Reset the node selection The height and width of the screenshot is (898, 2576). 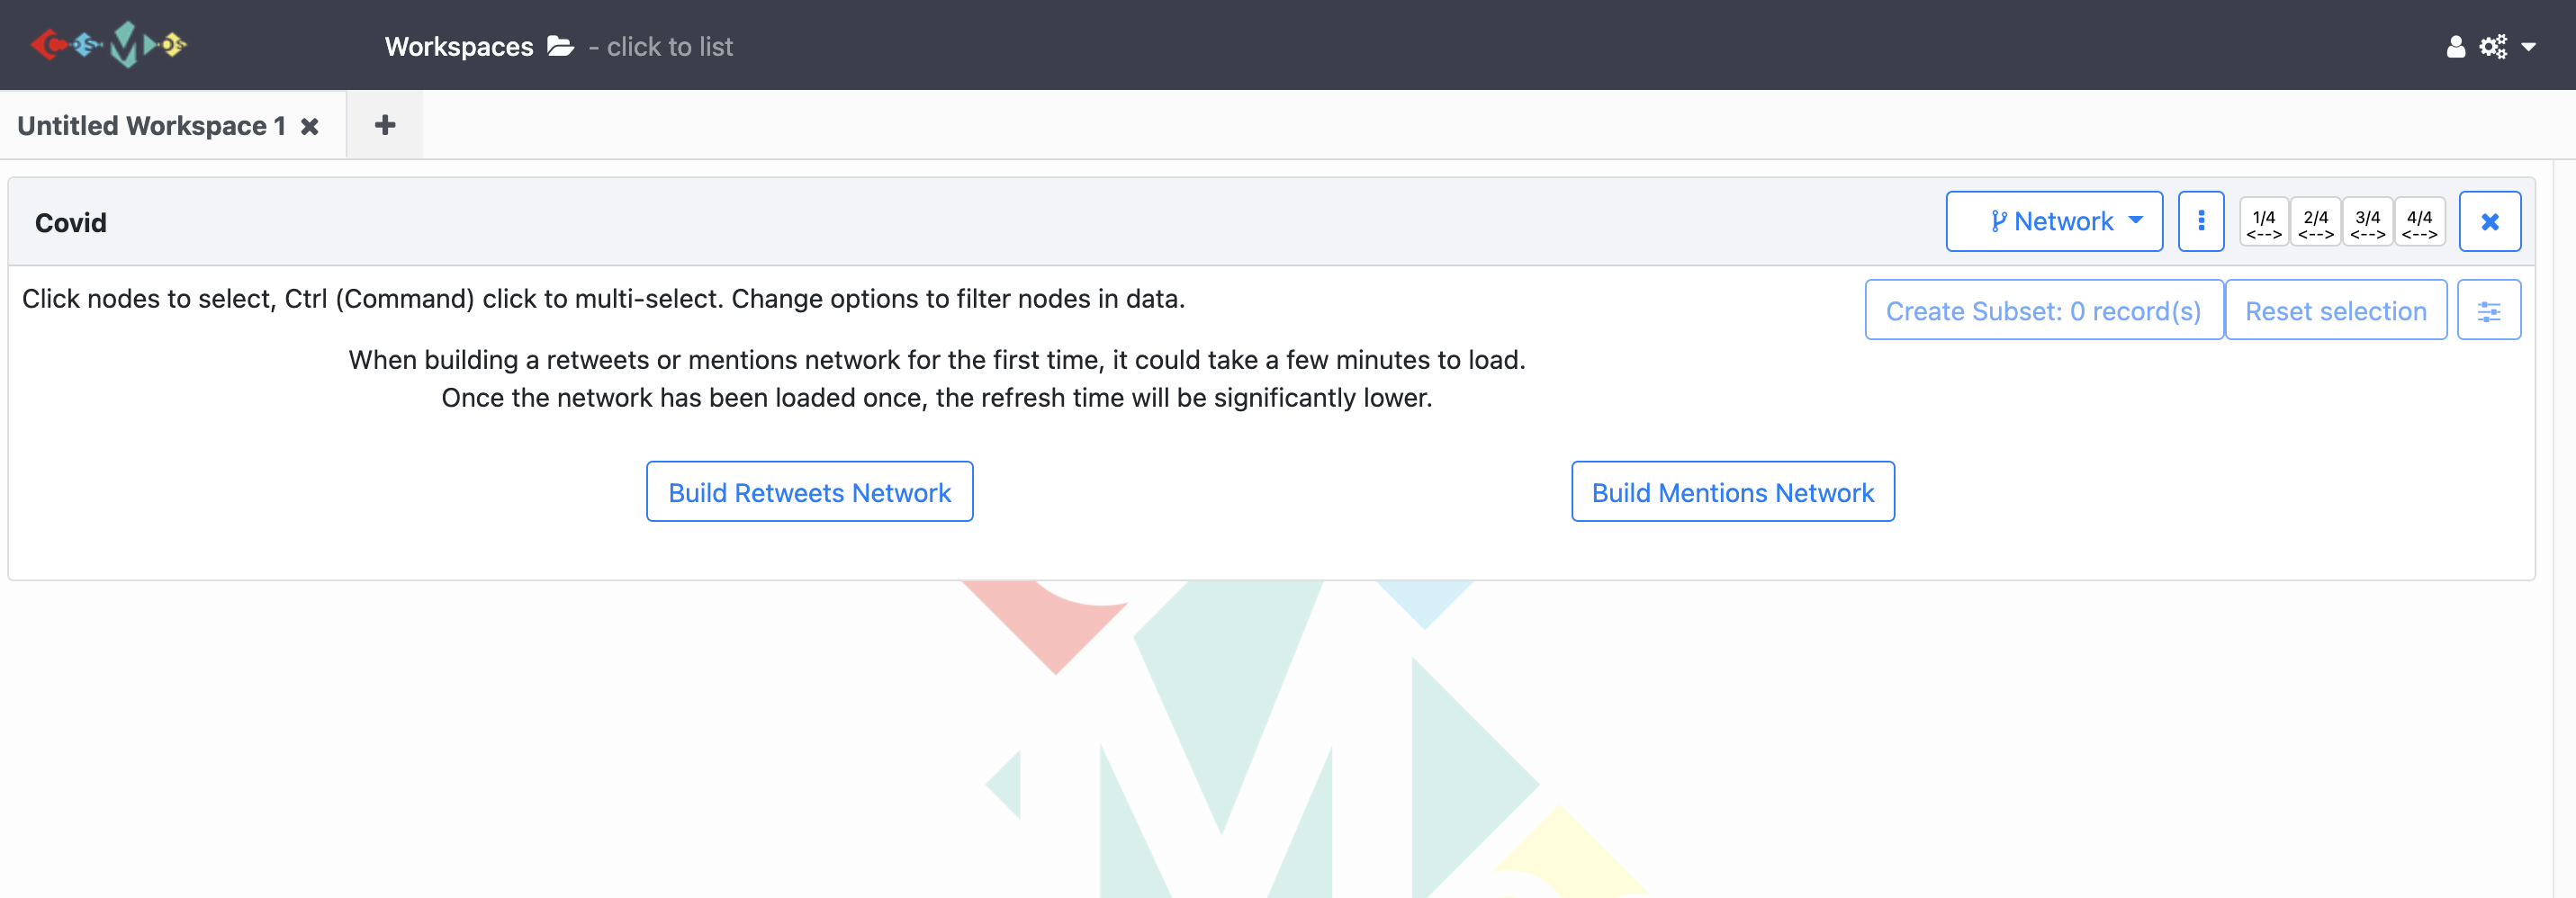point(2336,310)
